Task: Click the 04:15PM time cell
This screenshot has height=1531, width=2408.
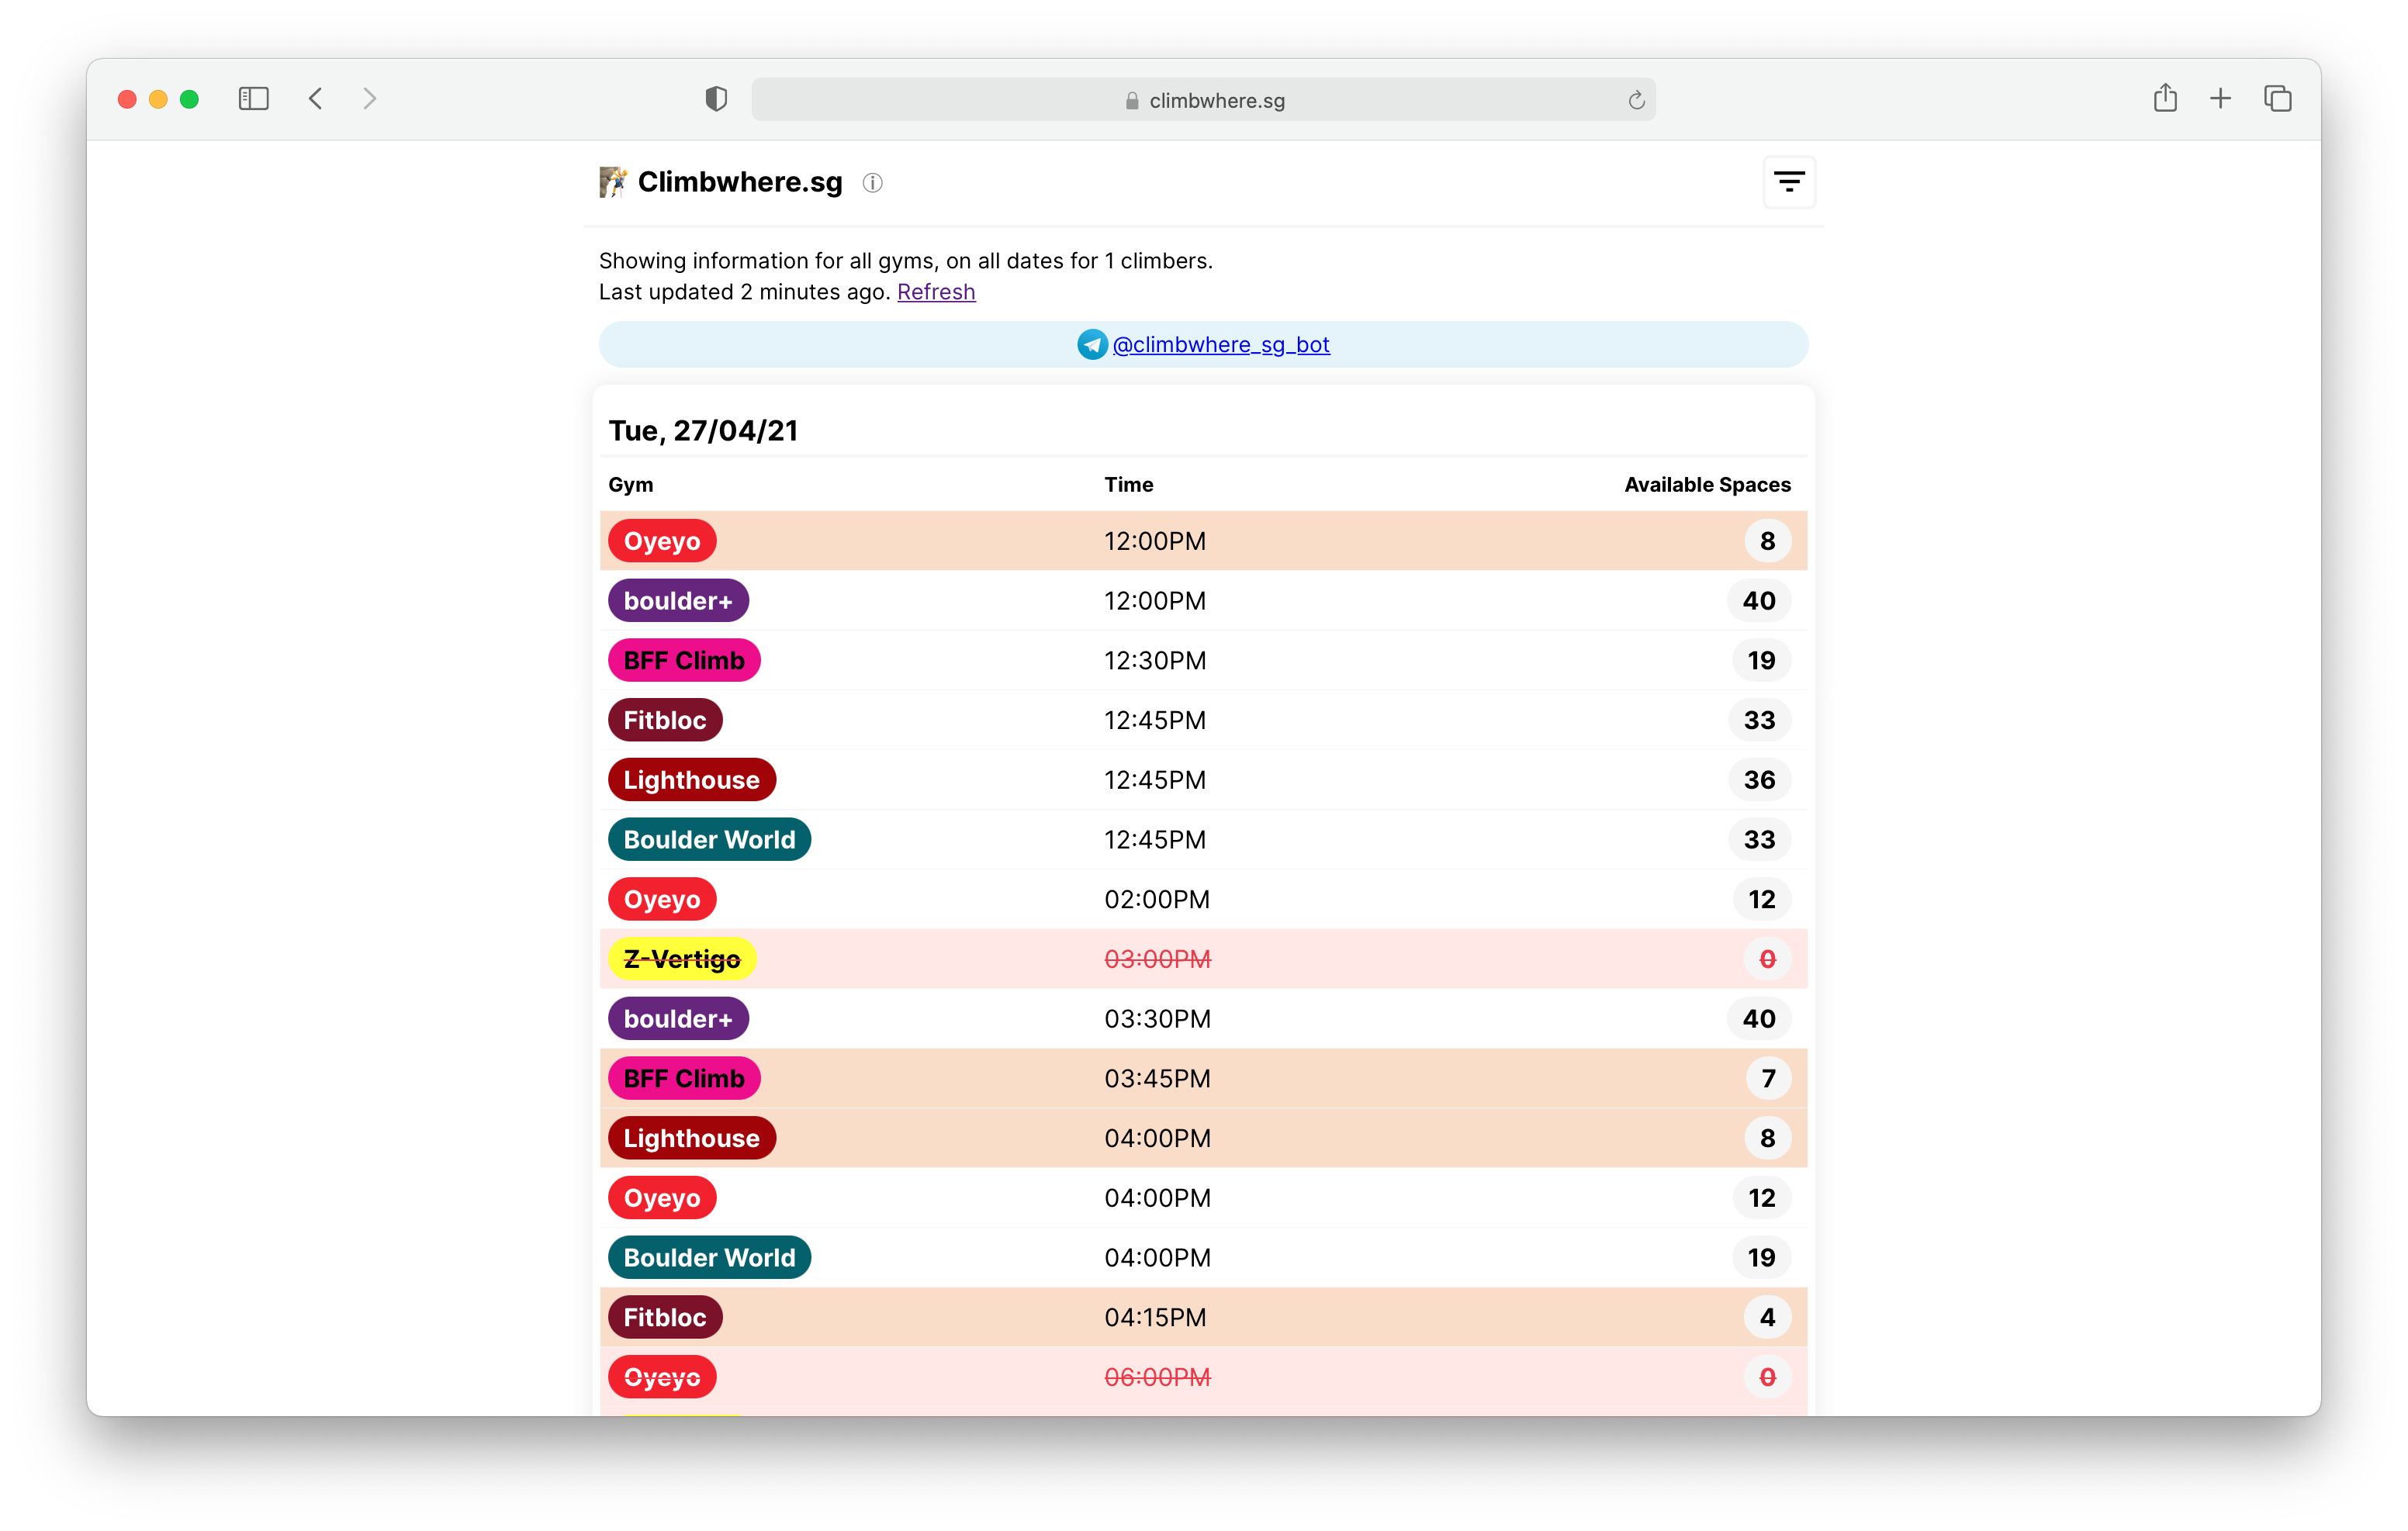Action: 1155,1318
